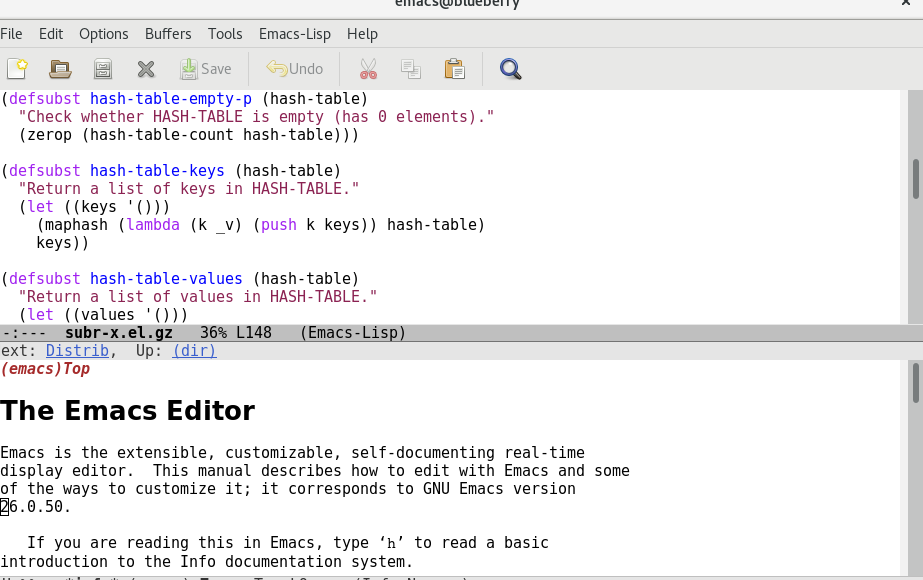
Task: Open the Help menu
Action: 362,34
